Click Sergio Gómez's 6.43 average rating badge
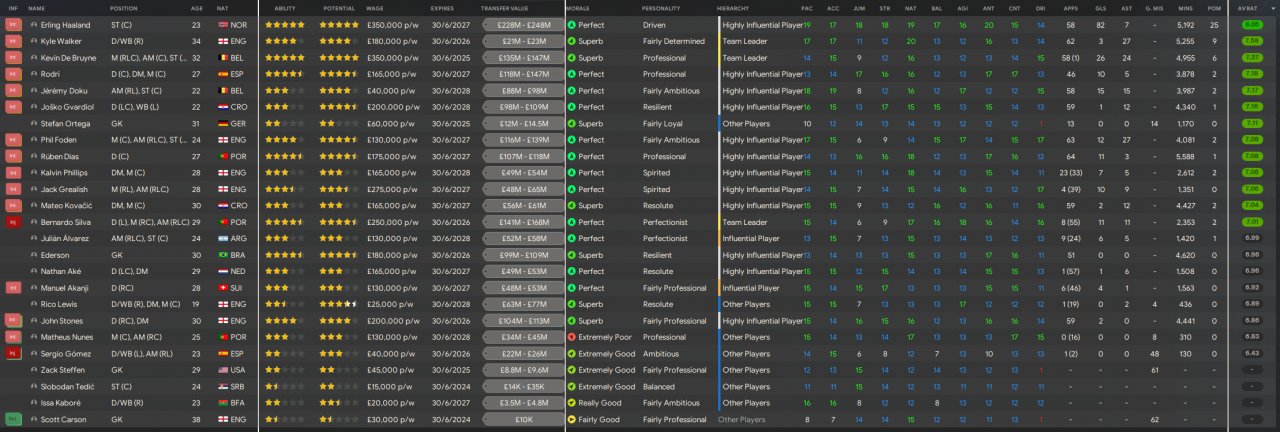 point(1250,353)
